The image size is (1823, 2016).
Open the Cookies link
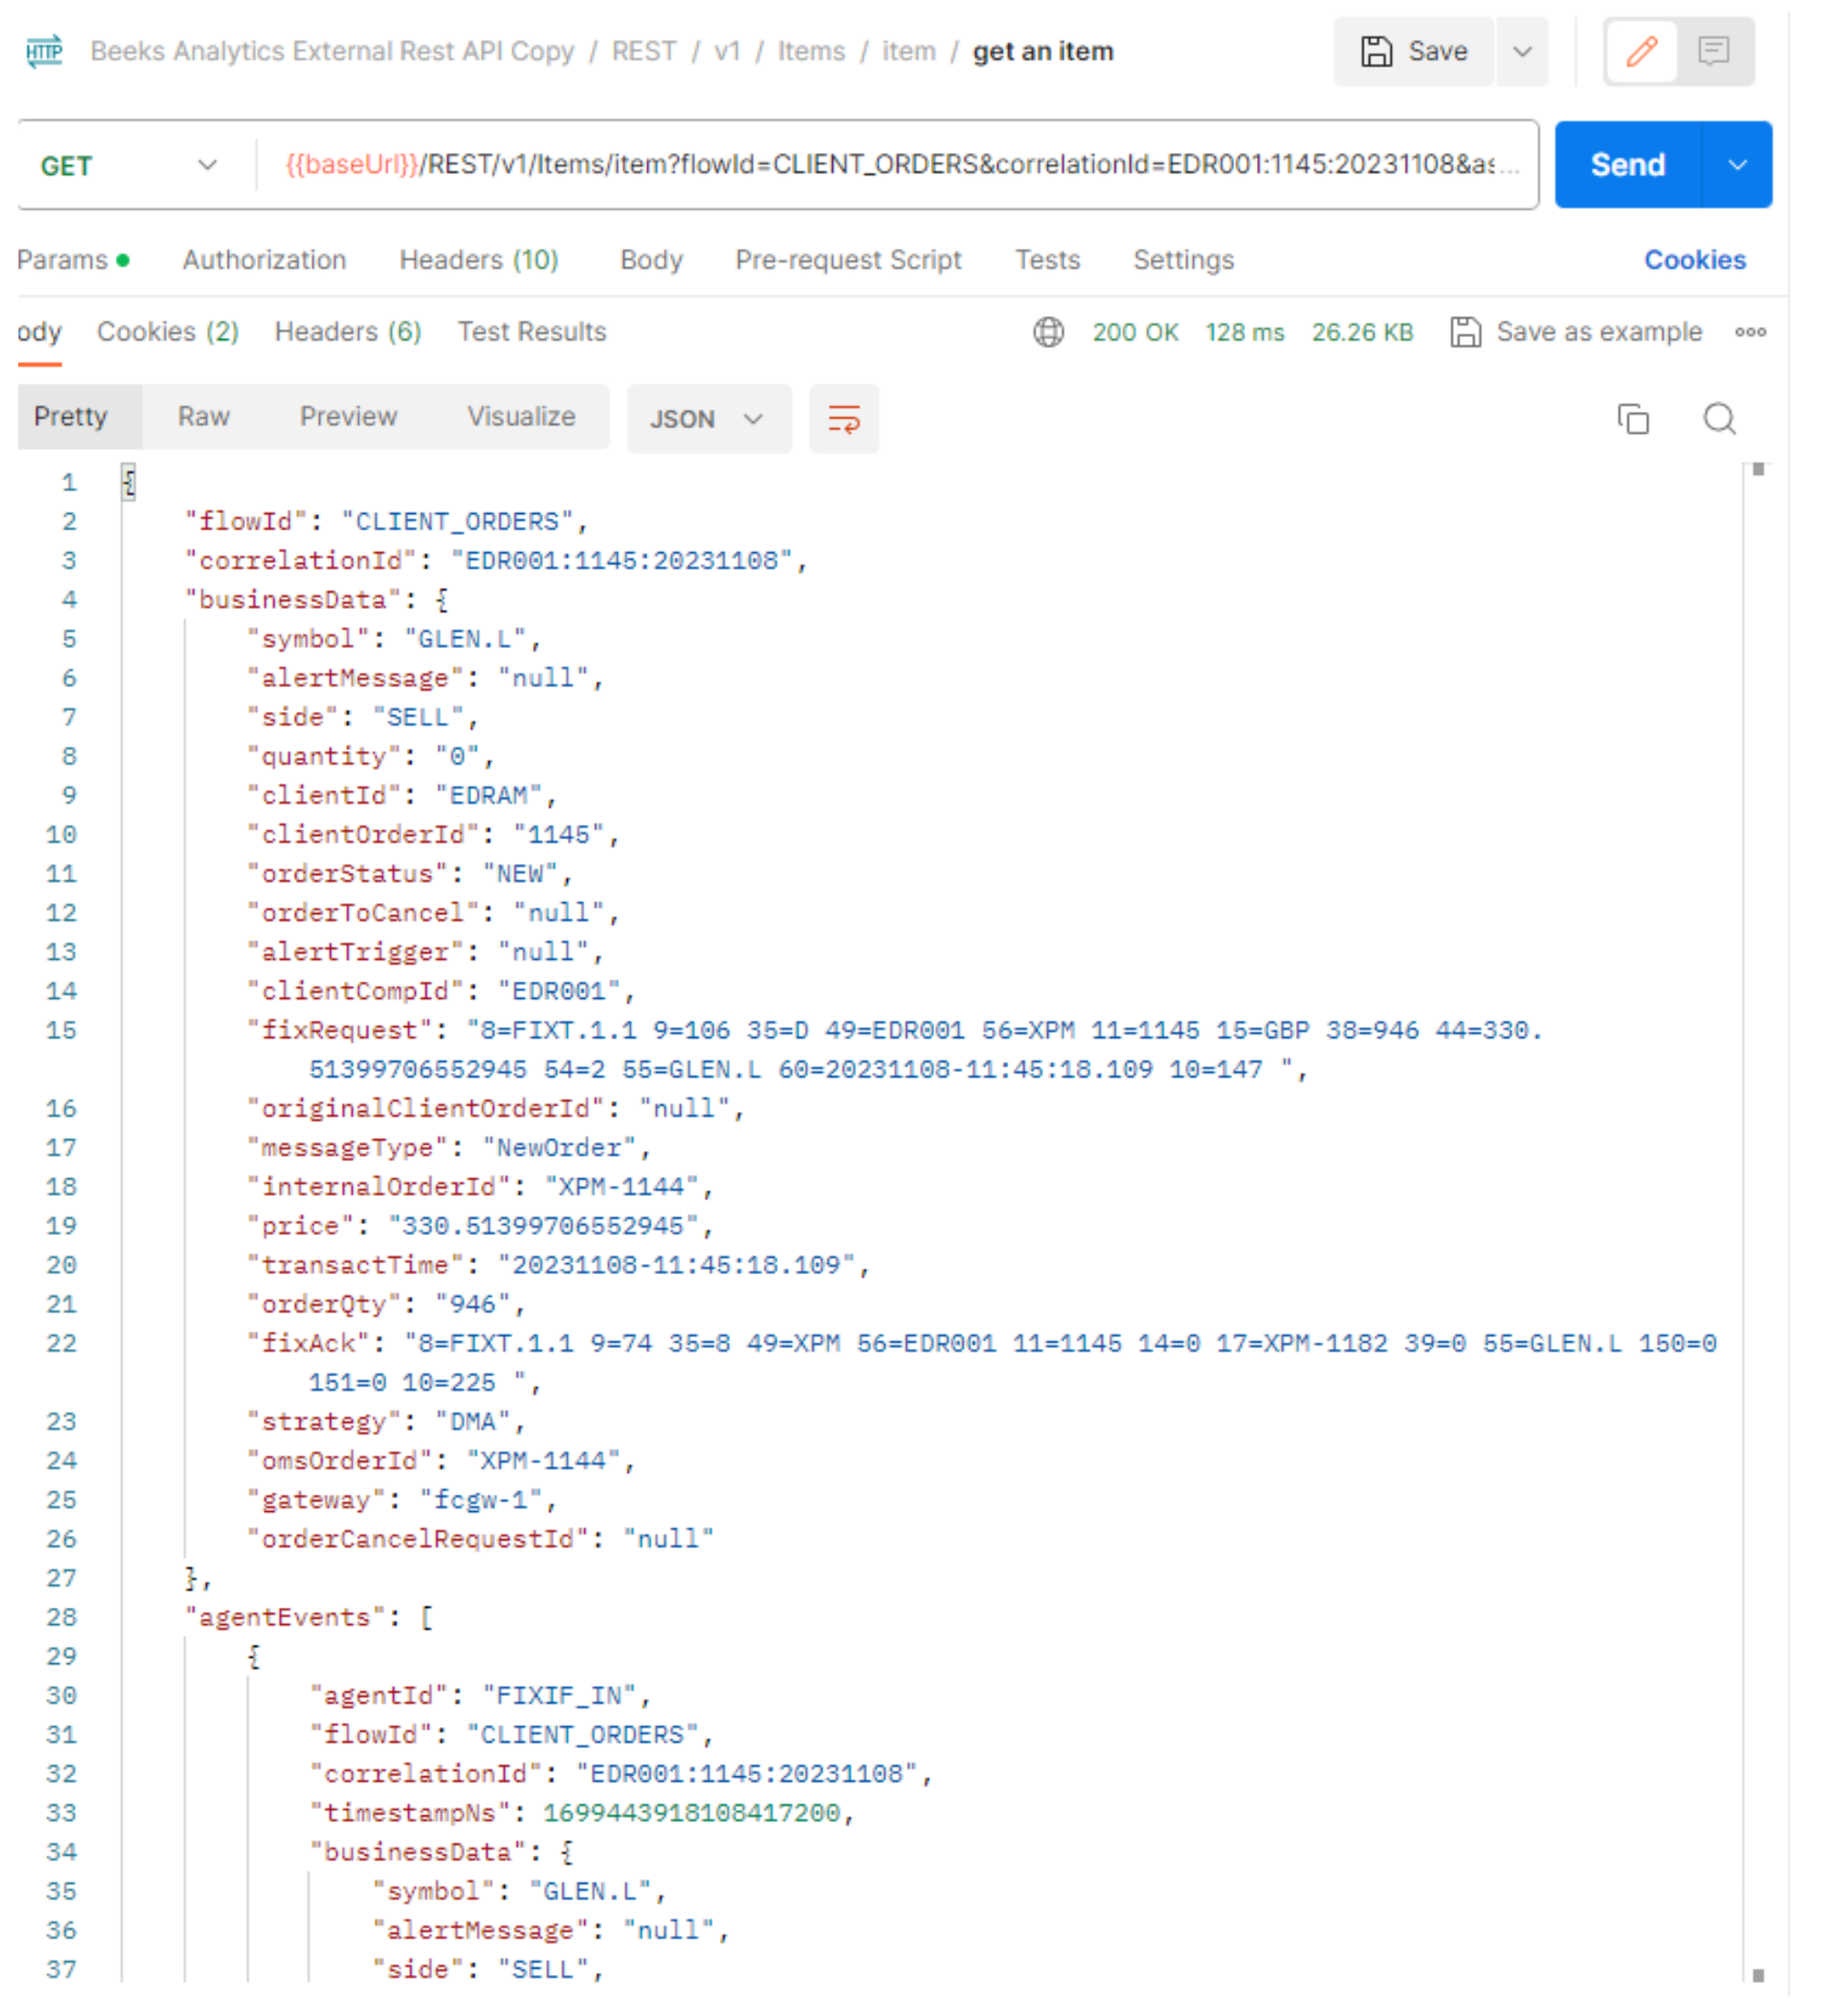click(1694, 260)
